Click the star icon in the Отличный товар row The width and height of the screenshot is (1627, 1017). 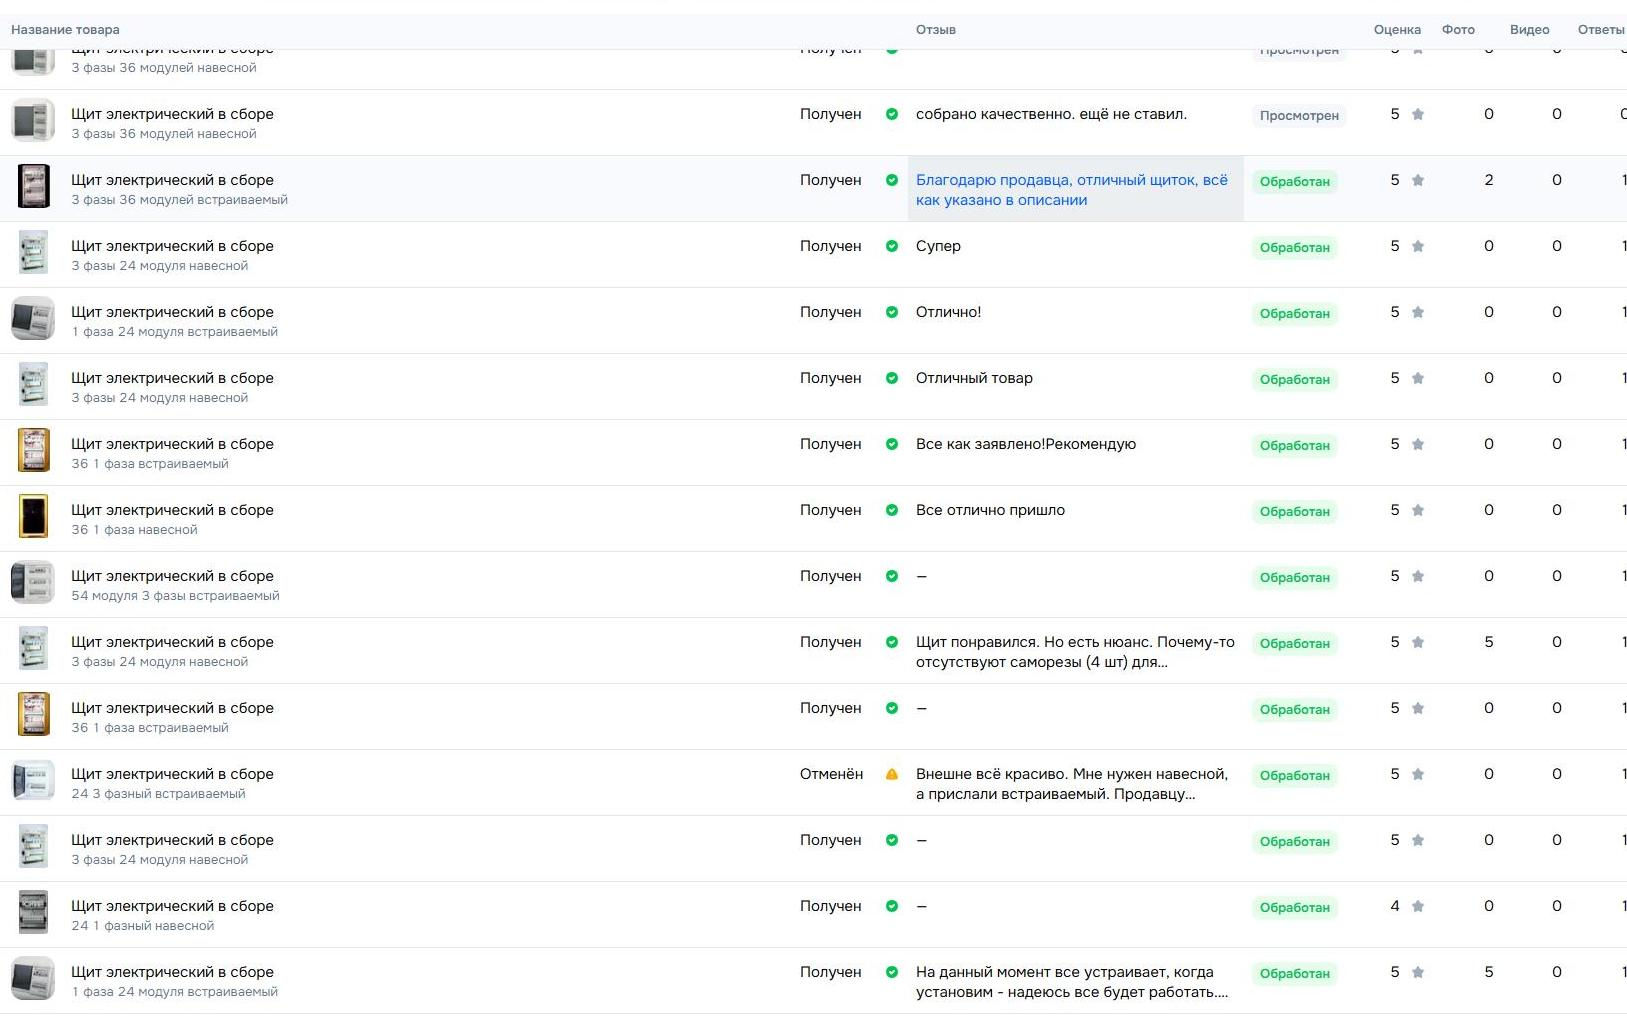pos(1417,378)
